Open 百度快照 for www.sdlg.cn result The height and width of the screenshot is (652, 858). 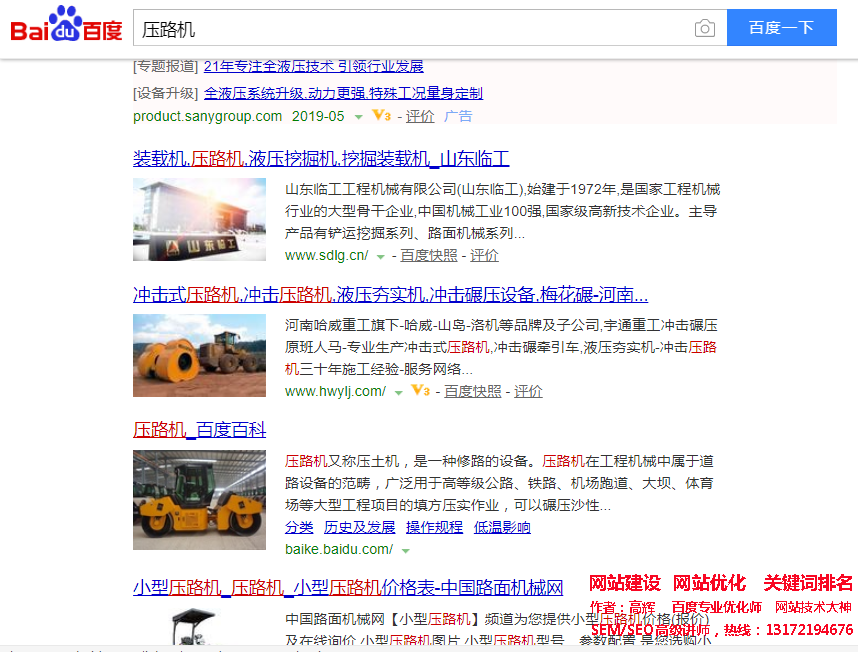click(x=429, y=255)
